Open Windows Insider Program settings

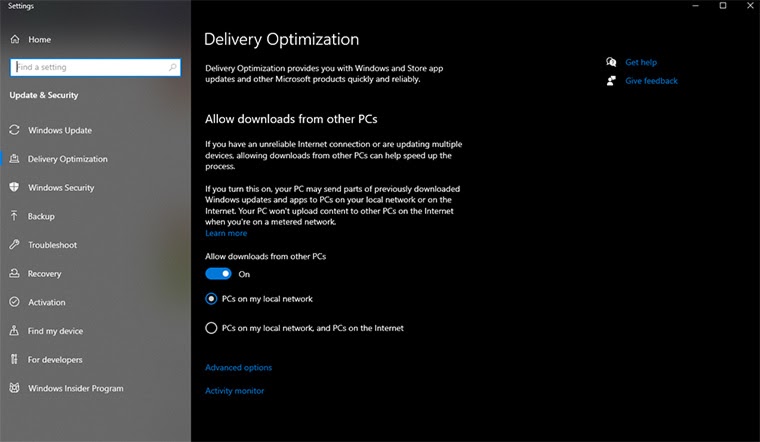tap(76, 388)
